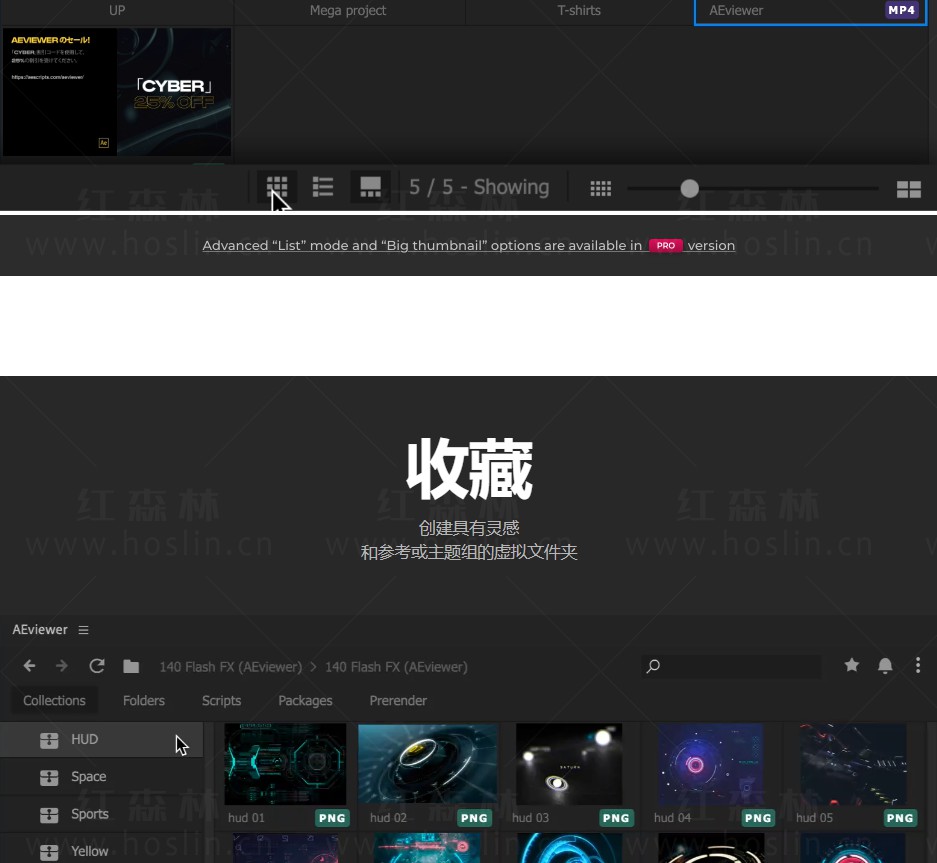Open the PRO version upgrade link
937x863 pixels.
[468, 246]
